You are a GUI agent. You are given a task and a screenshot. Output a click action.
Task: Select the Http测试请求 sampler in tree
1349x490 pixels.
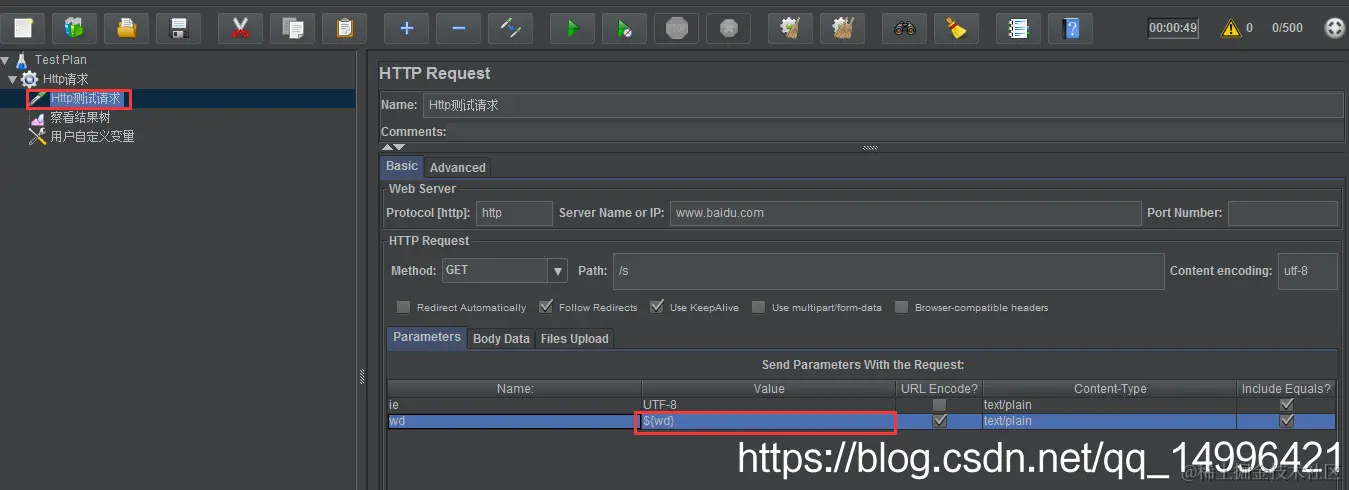point(86,99)
